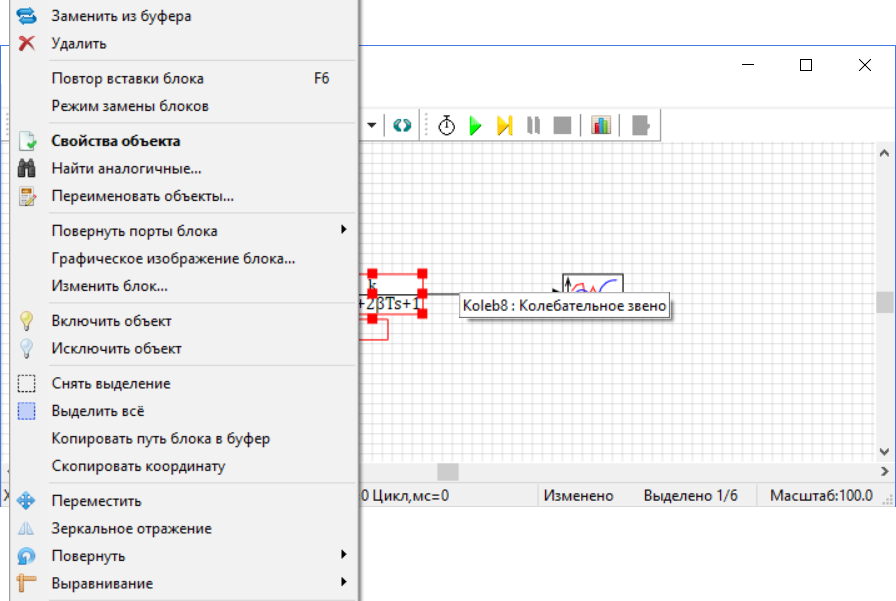Choose 'Удалить' with the red X

tap(79, 44)
